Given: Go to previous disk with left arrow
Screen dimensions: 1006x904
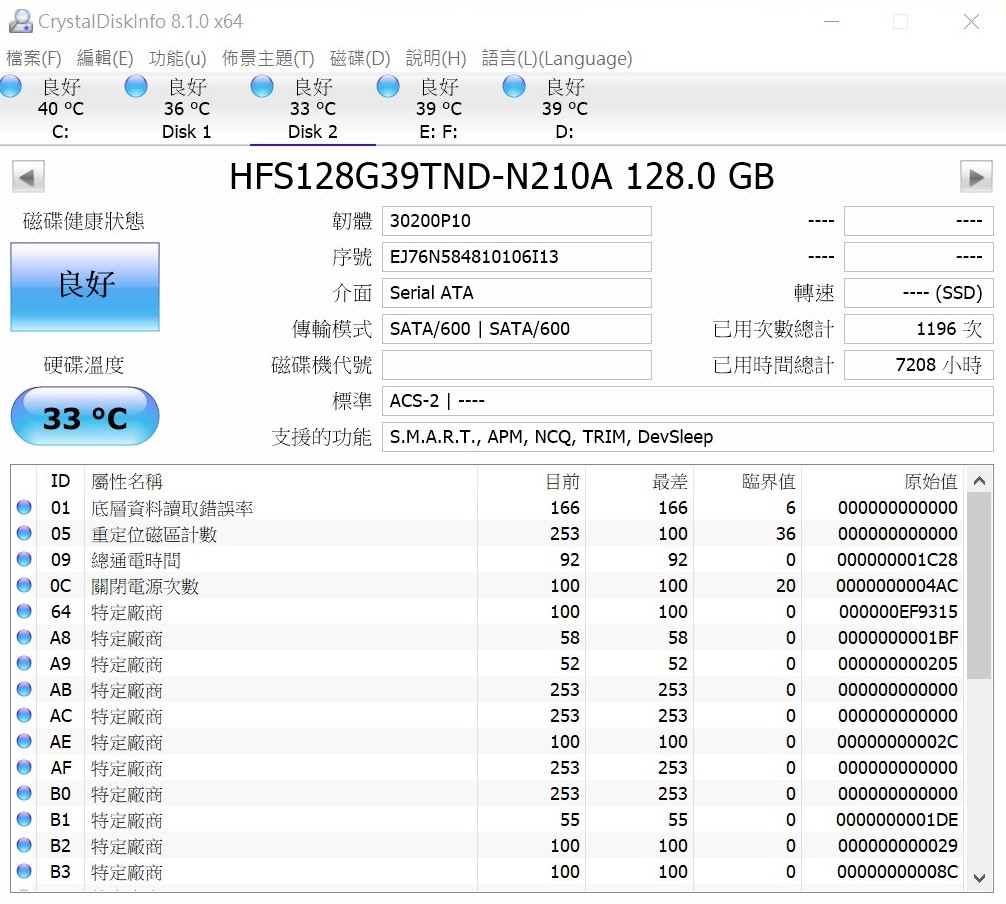Looking at the screenshot, I should click(x=28, y=177).
